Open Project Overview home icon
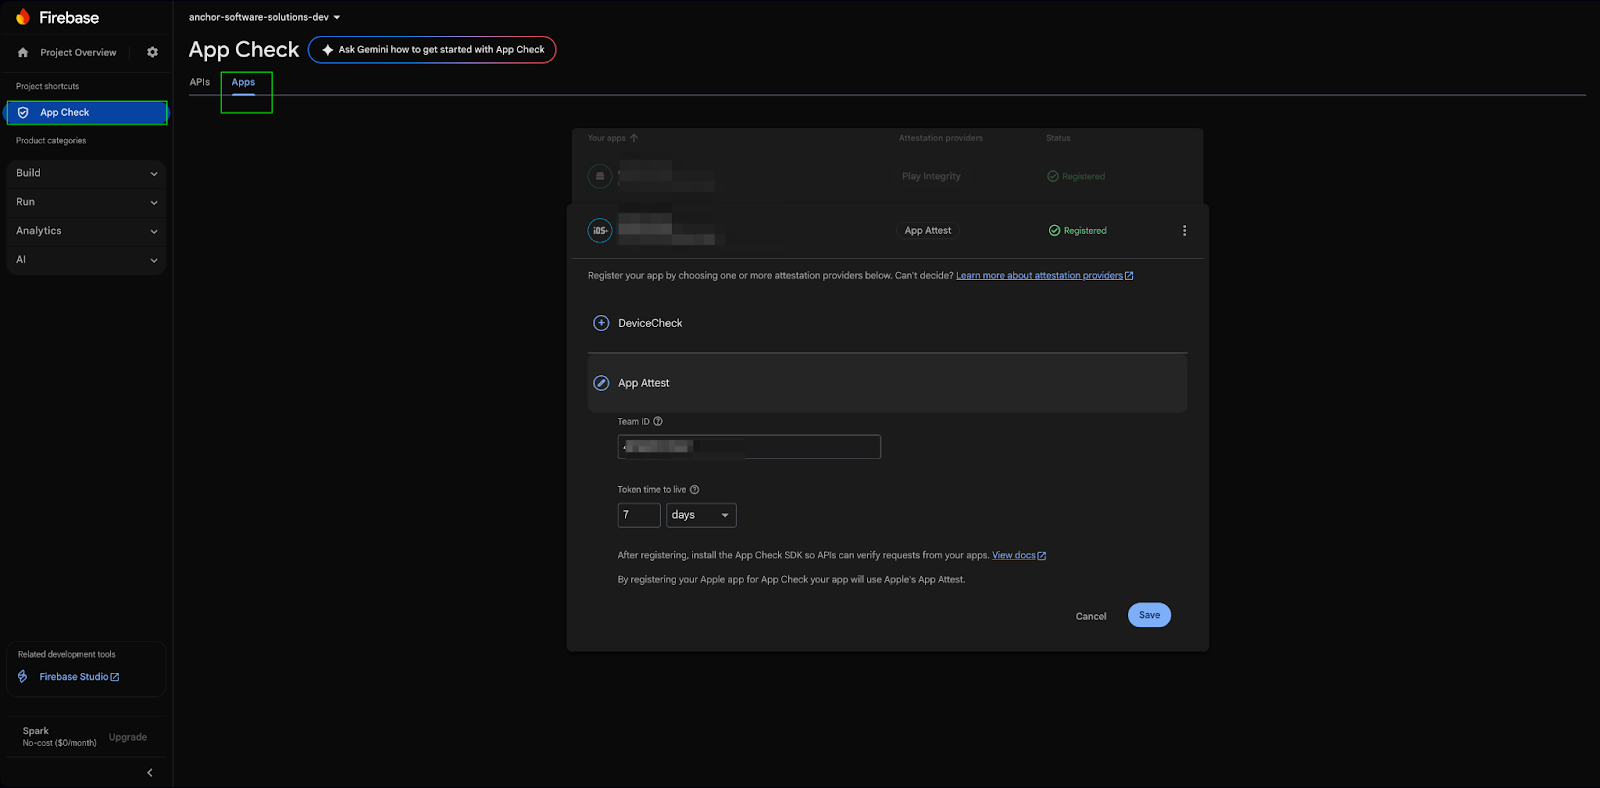The width and height of the screenshot is (1600, 788). (23, 52)
